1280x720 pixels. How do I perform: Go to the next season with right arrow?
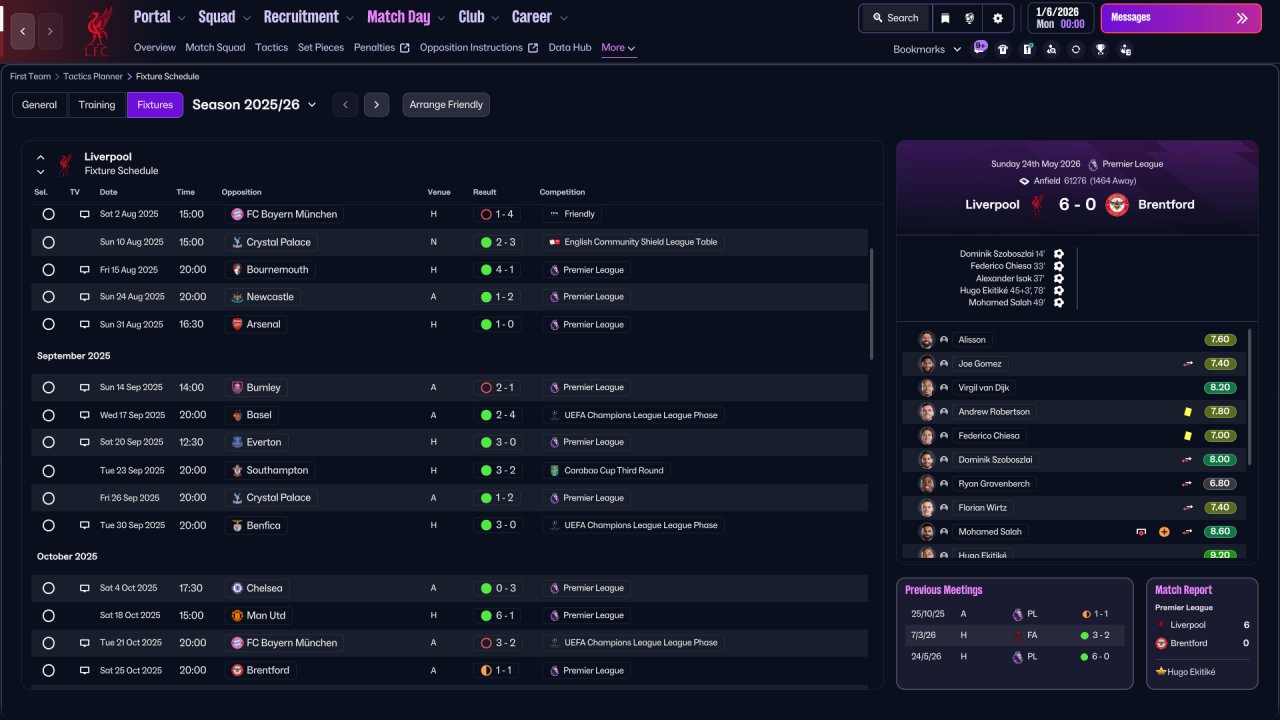pos(376,105)
